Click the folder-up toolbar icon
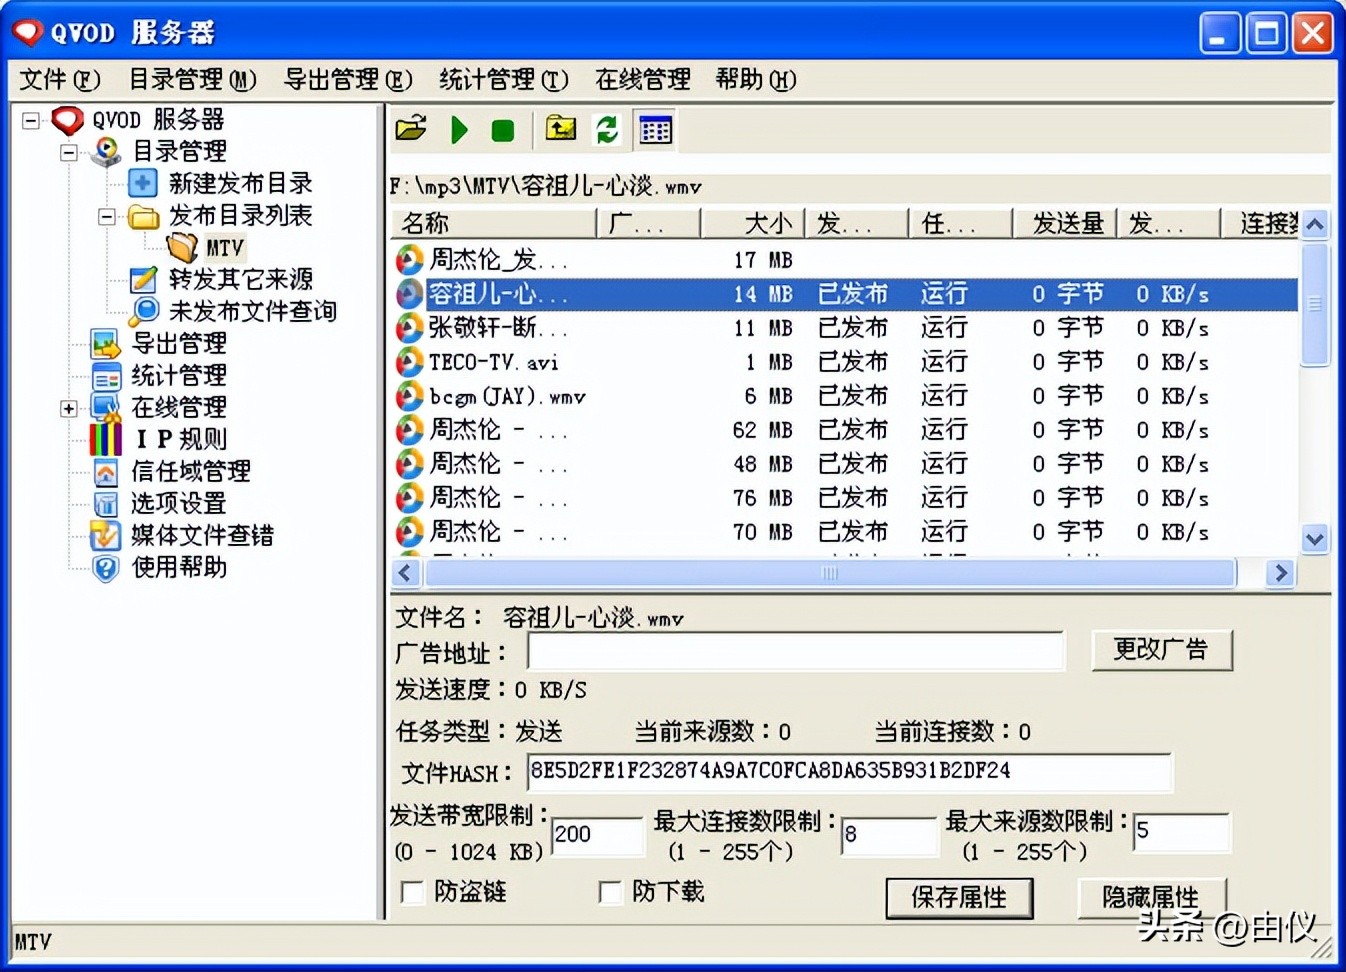The height and width of the screenshot is (972, 1346). click(x=560, y=129)
